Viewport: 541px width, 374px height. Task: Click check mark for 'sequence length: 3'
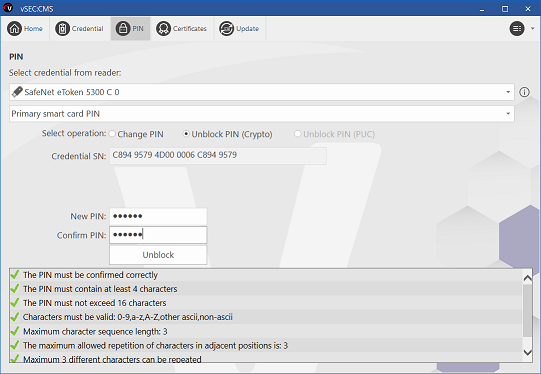coord(14,331)
